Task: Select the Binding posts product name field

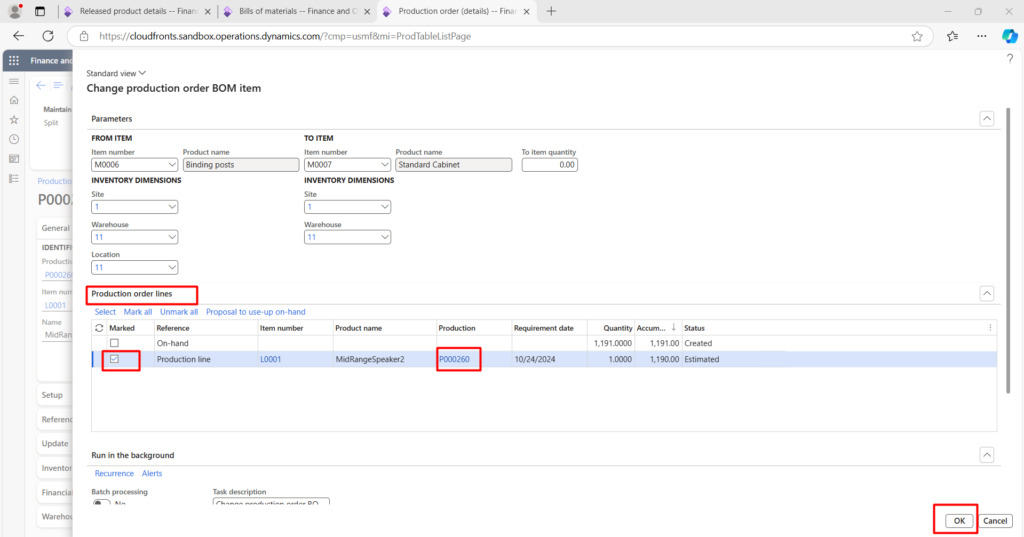Action: (x=241, y=165)
